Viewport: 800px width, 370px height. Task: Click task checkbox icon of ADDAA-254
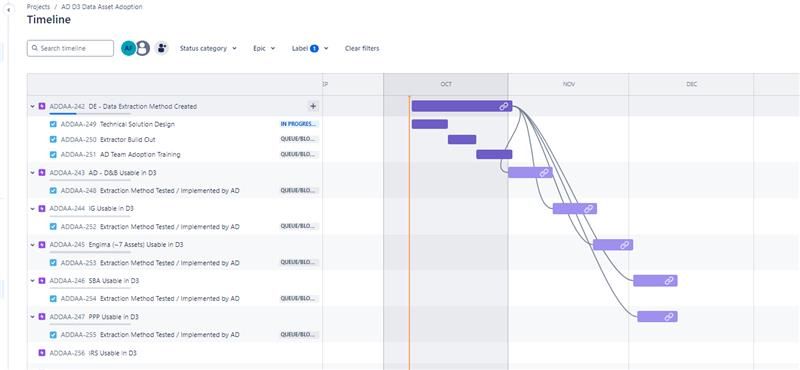pos(53,299)
